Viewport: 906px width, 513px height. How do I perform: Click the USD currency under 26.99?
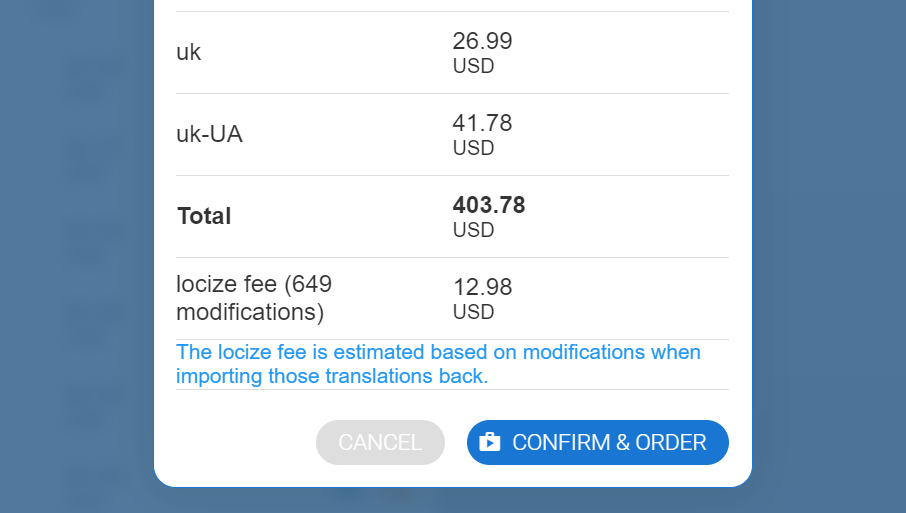pos(473,66)
